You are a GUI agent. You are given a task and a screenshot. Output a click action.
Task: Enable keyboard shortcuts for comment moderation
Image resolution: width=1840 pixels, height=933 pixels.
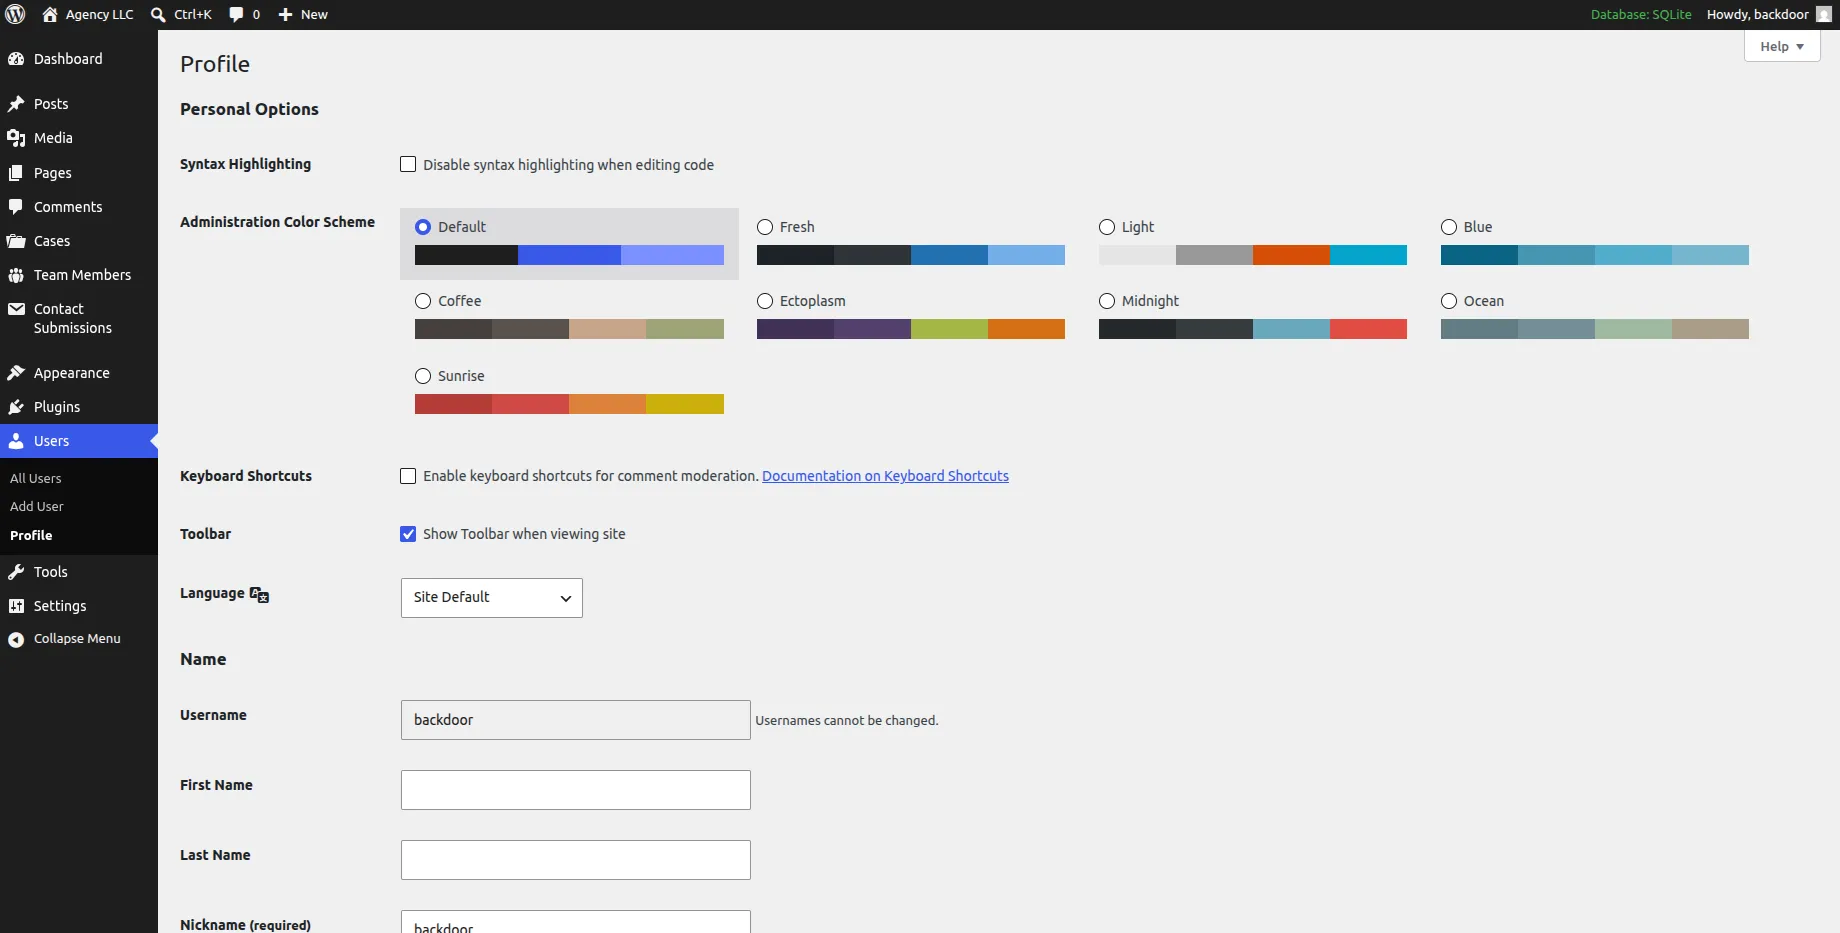408,476
